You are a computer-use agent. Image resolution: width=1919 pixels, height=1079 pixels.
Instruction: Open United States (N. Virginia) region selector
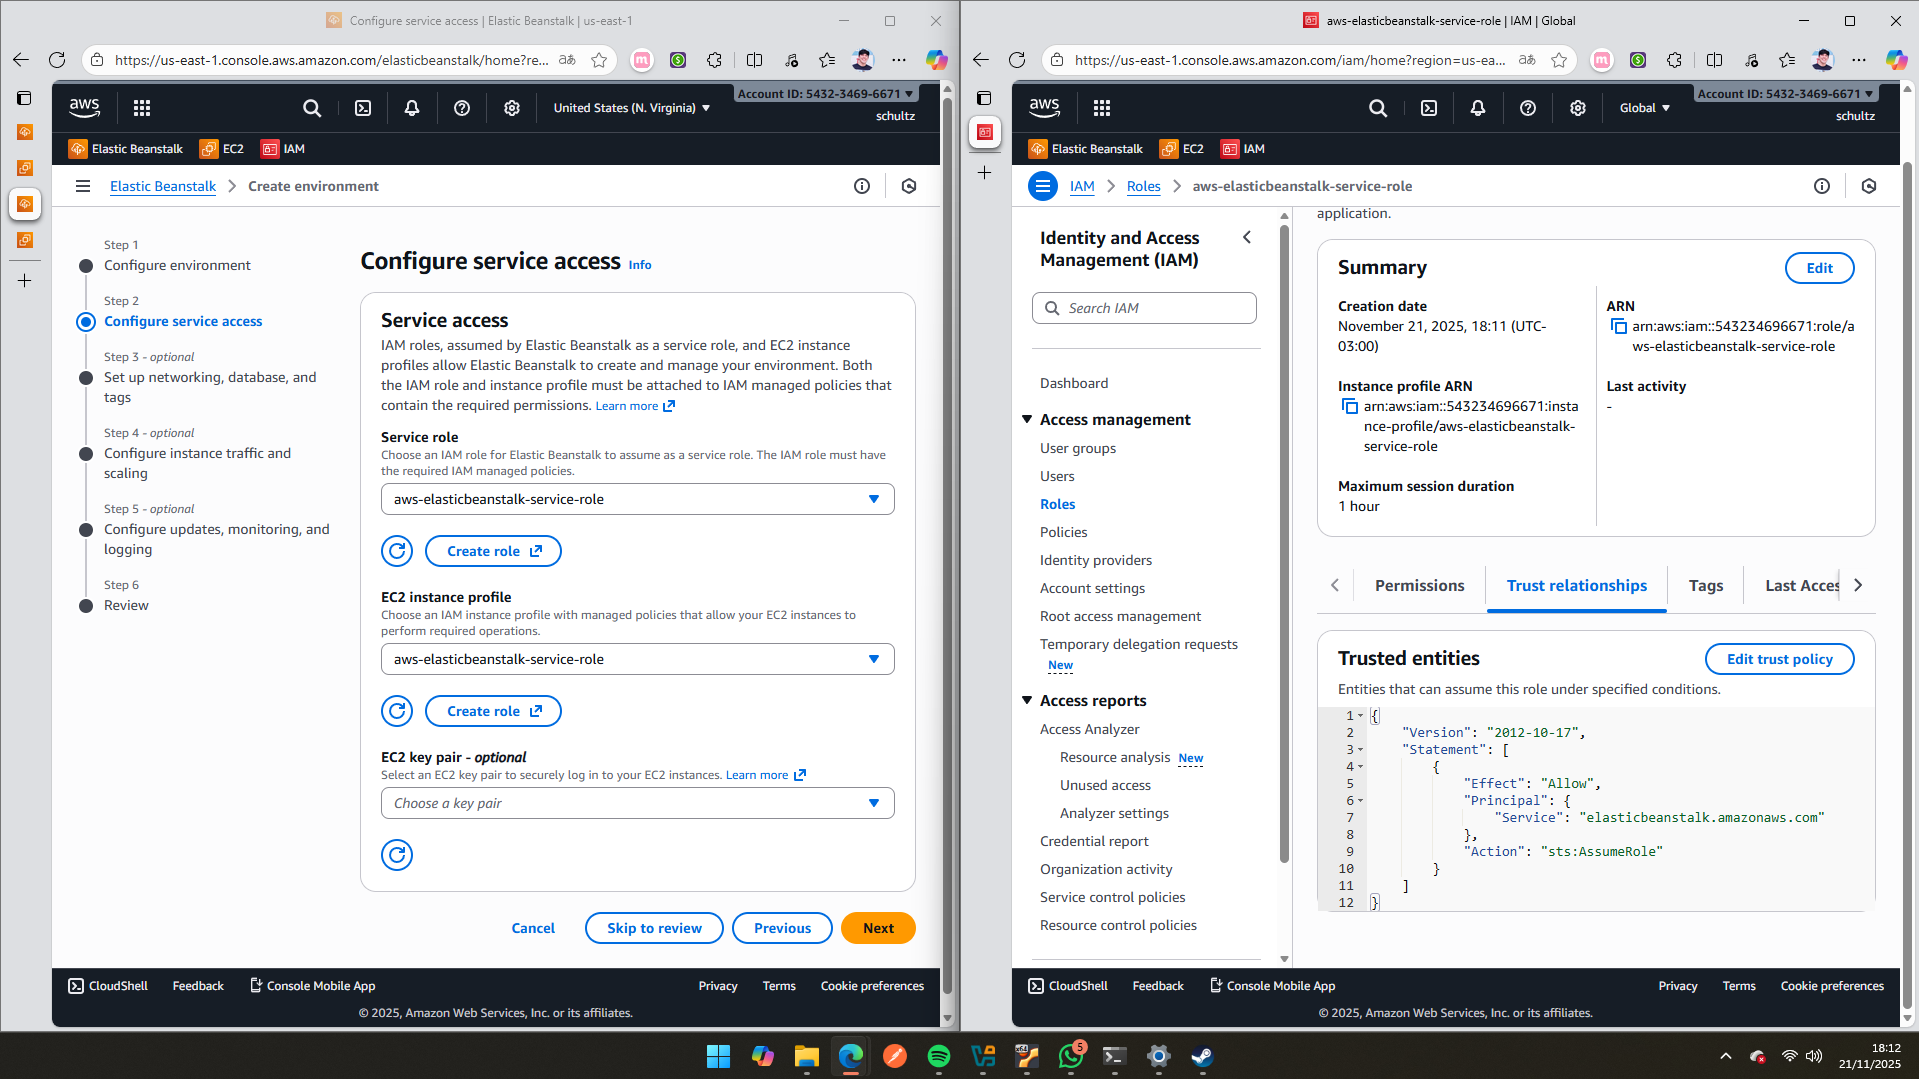coord(632,108)
